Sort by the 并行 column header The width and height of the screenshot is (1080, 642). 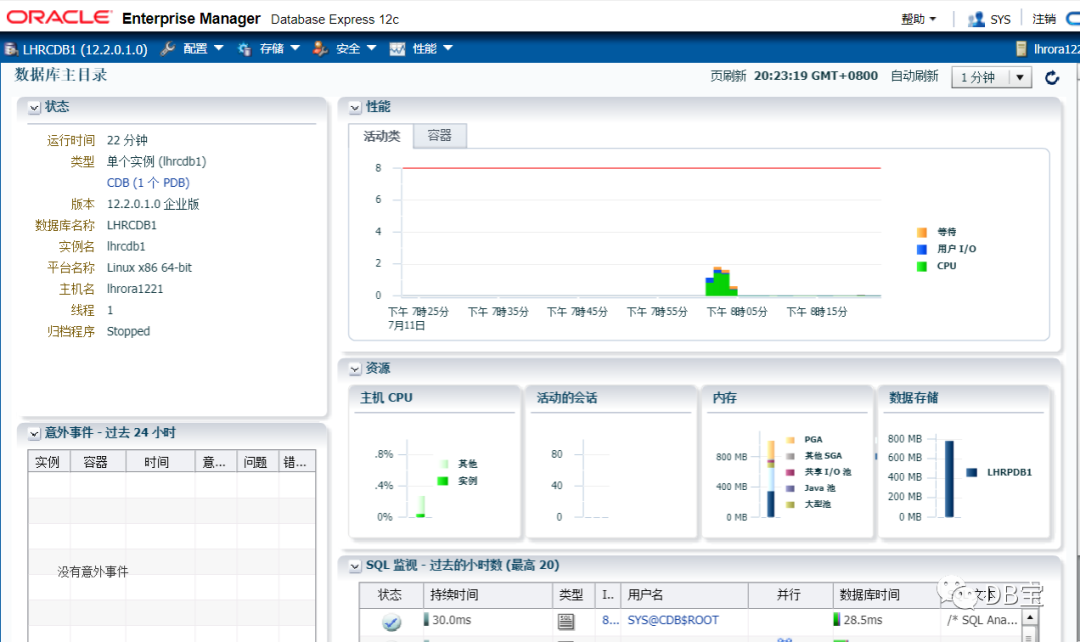791,594
